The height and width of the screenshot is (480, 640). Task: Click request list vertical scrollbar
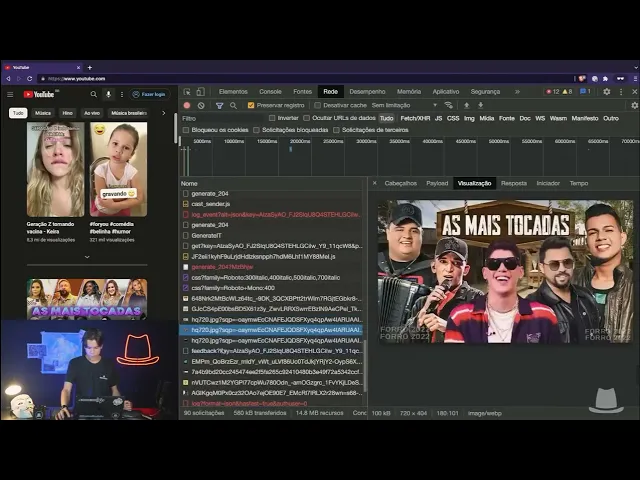point(365,366)
